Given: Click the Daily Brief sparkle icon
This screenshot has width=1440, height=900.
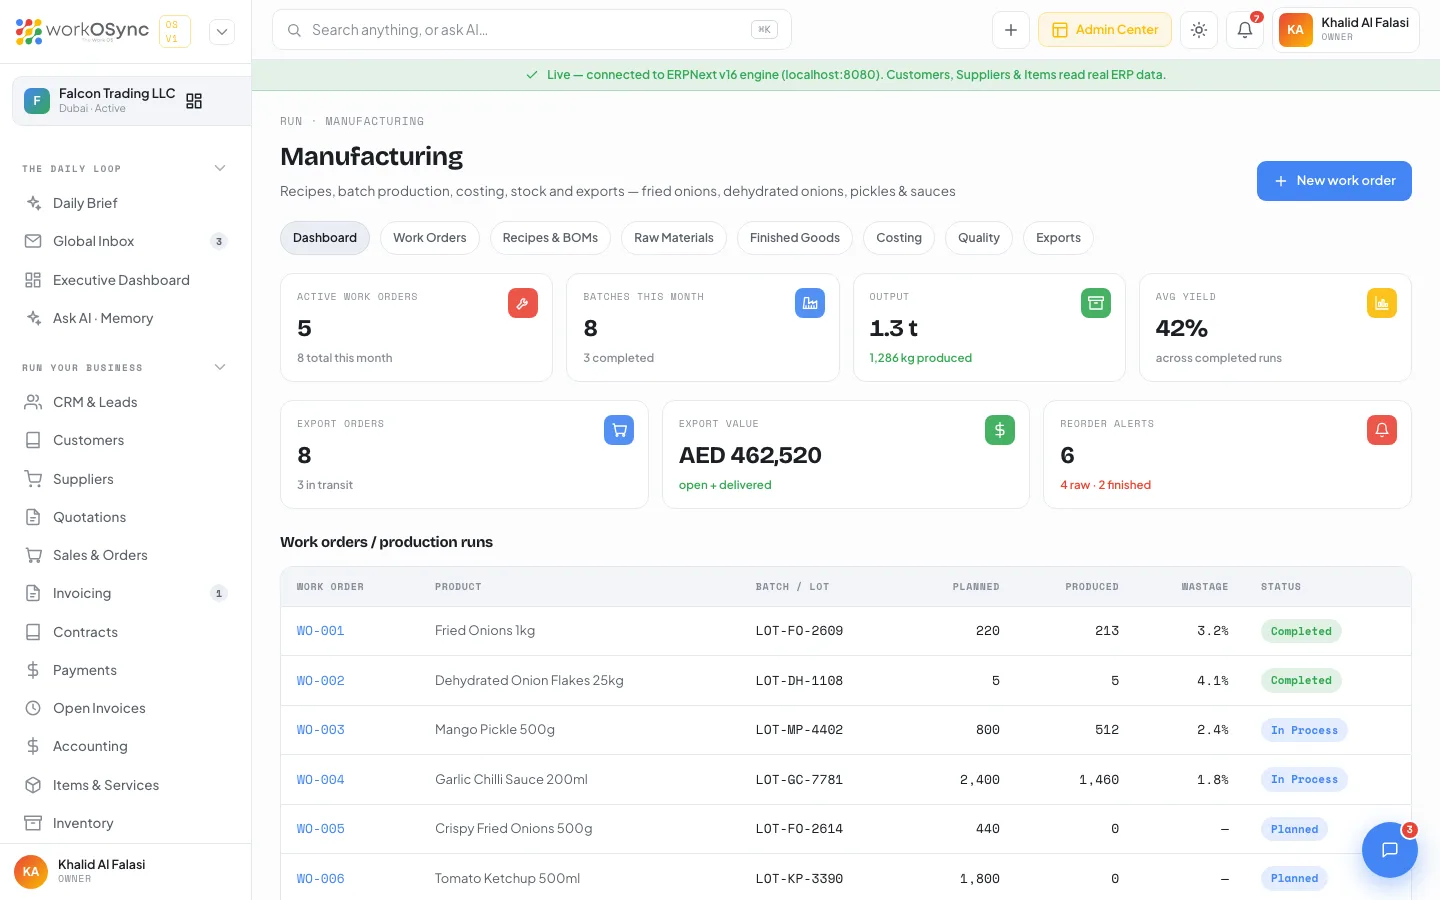Looking at the screenshot, I should [33, 203].
